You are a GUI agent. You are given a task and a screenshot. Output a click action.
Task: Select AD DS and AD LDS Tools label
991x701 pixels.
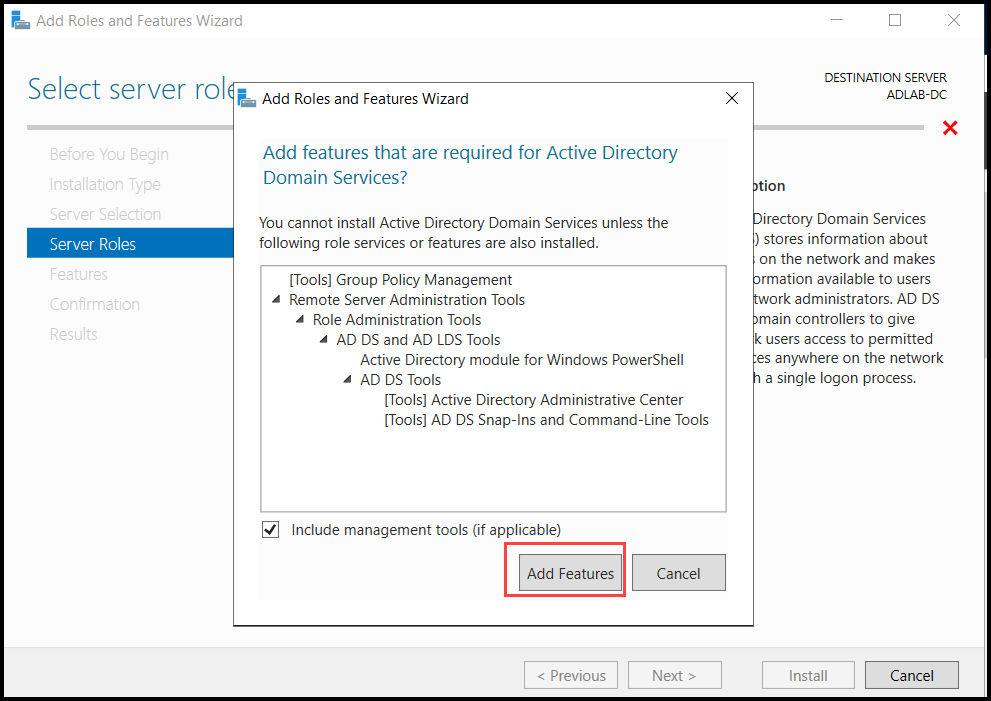[x=418, y=339]
